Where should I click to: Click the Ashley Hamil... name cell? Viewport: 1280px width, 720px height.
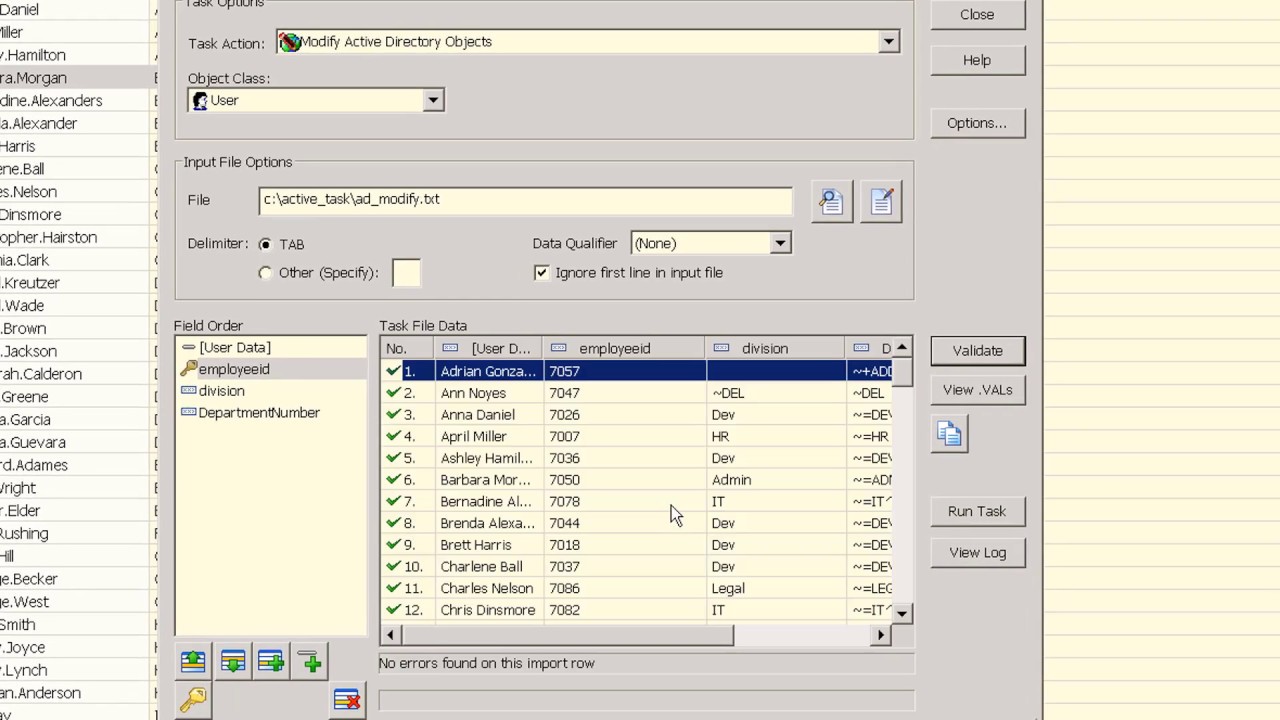pyautogui.click(x=487, y=458)
